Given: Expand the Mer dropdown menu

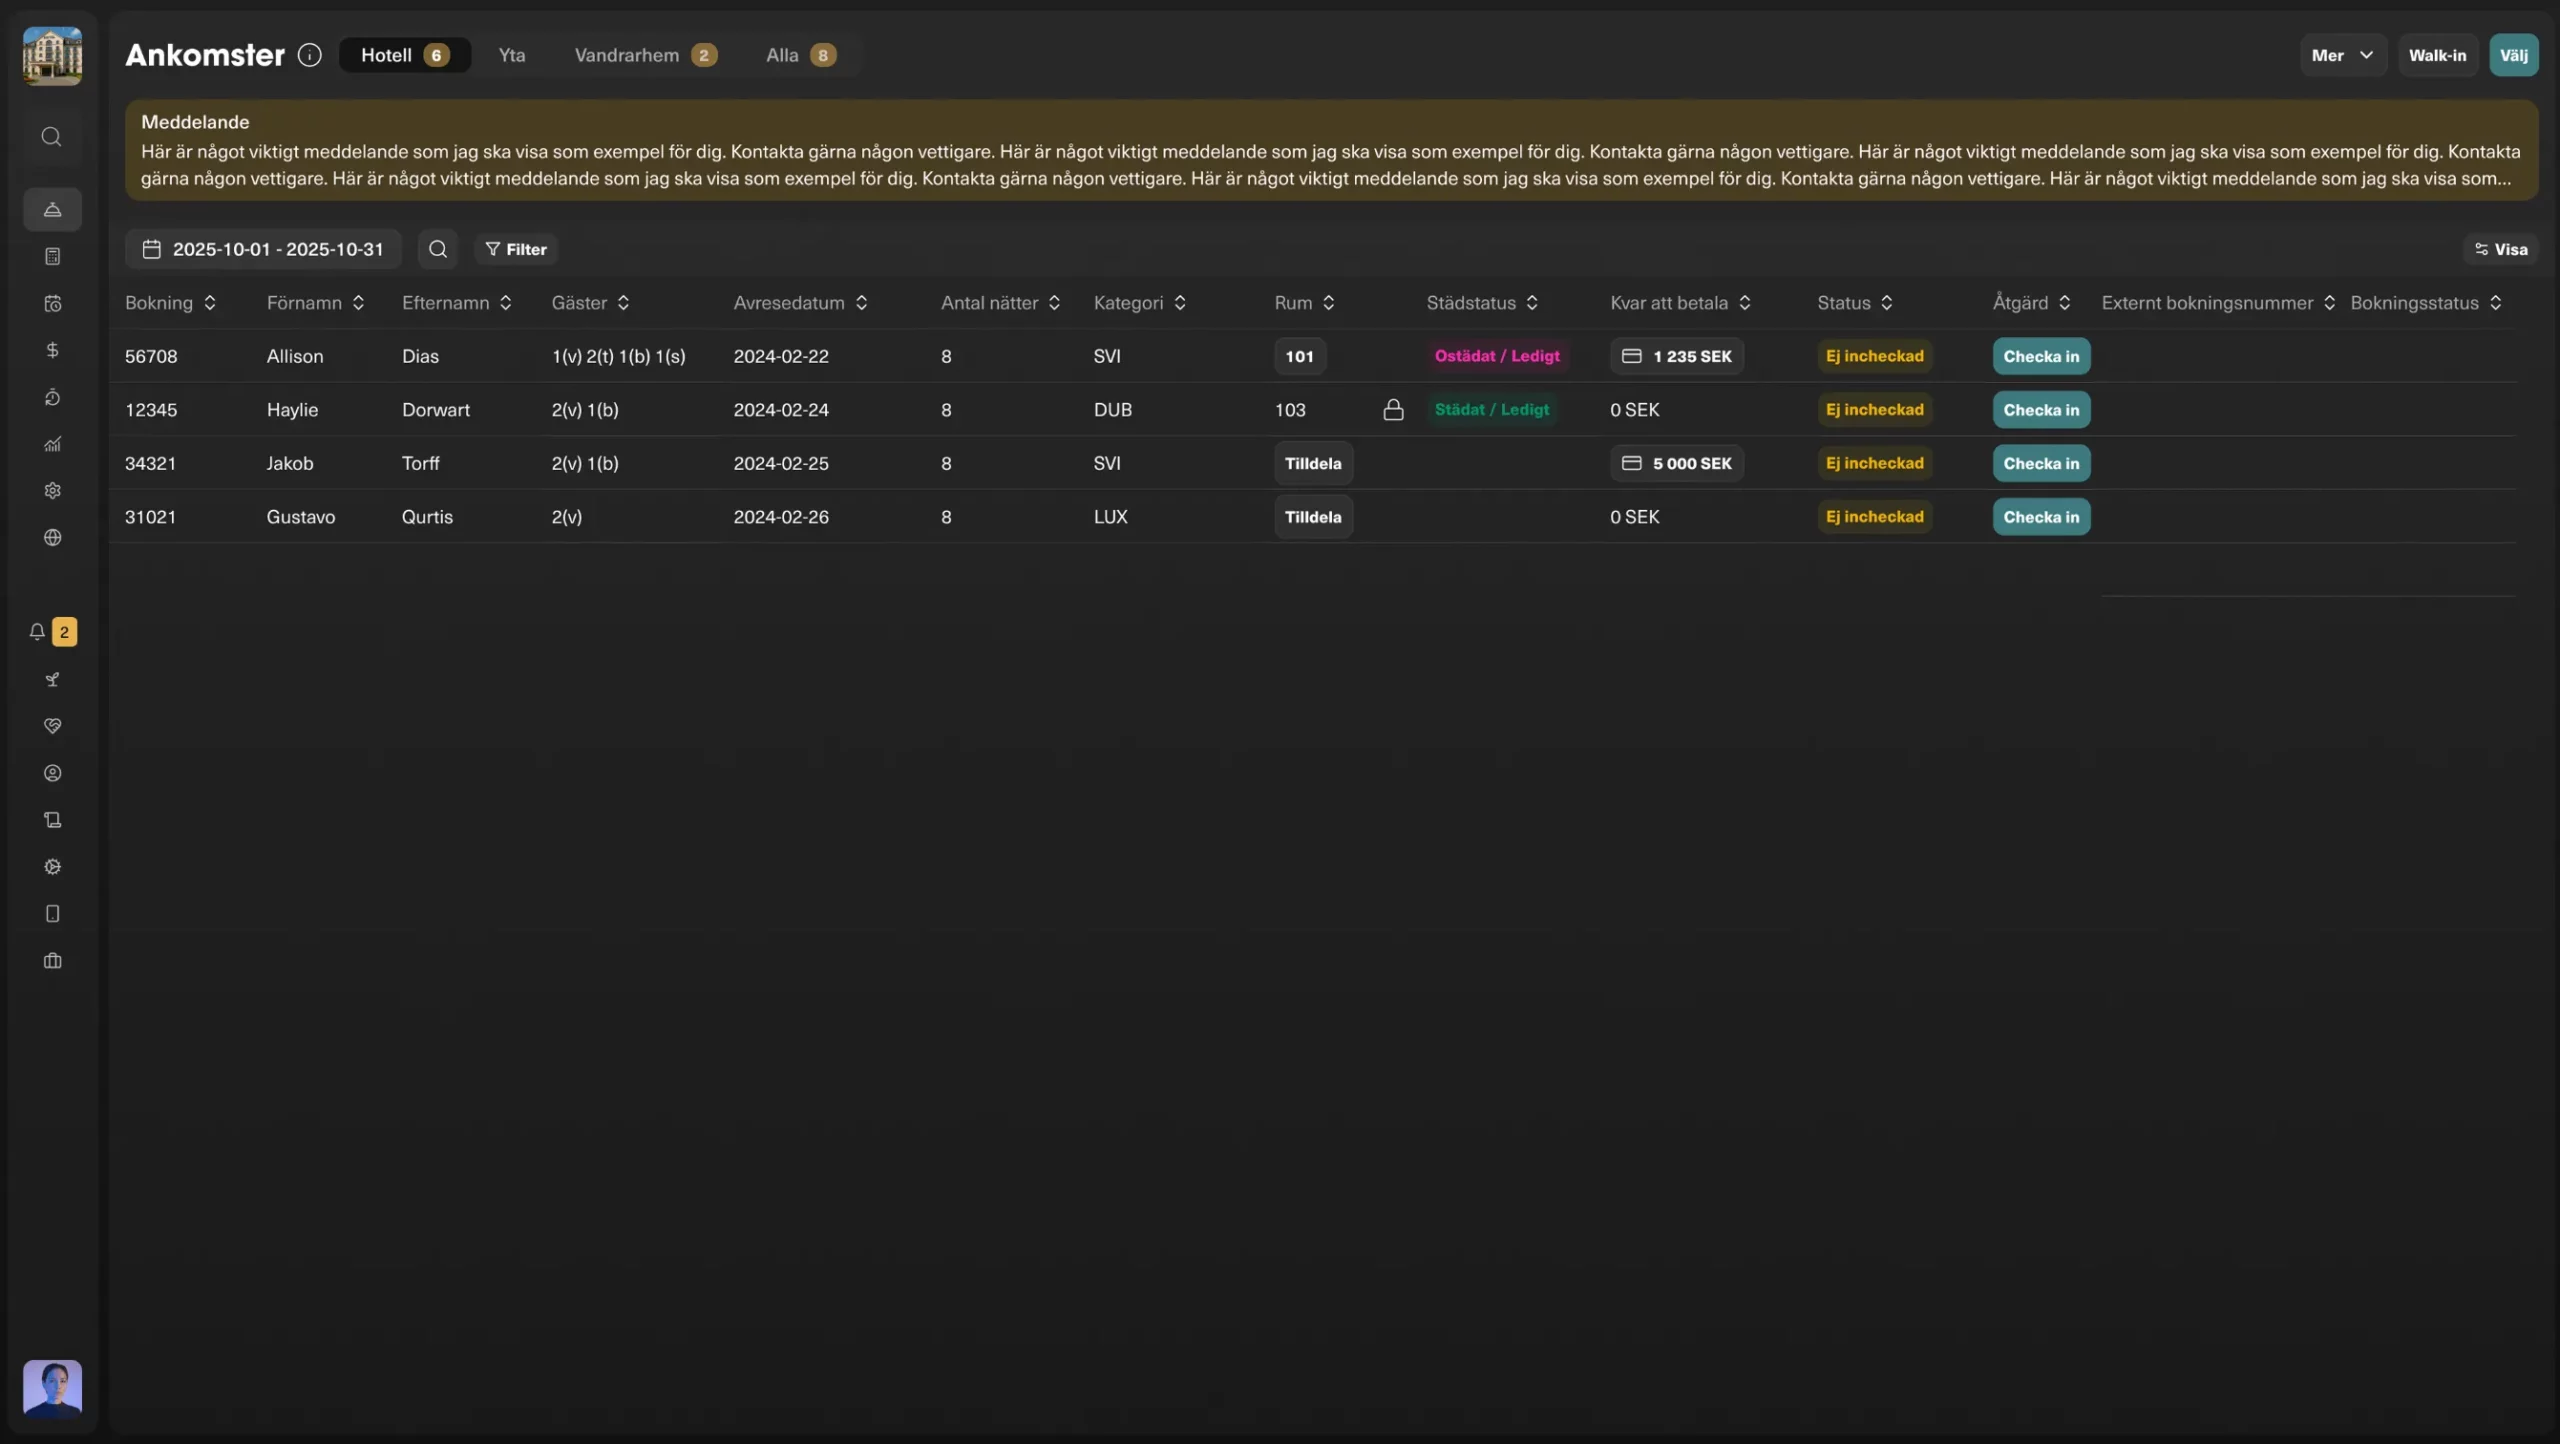Looking at the screenshot, I should pos(2342,55).
